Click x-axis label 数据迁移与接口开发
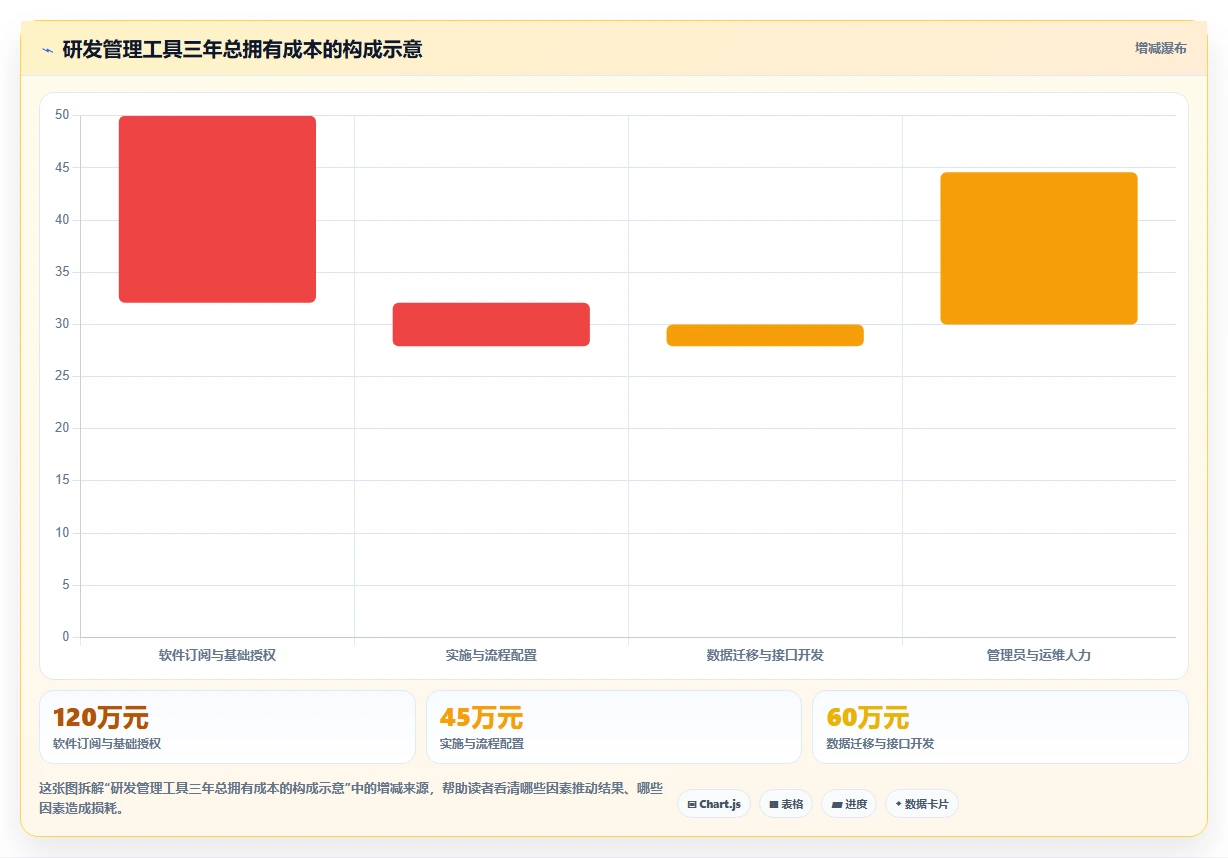1228x858 pixels. [x=765, y=656]
